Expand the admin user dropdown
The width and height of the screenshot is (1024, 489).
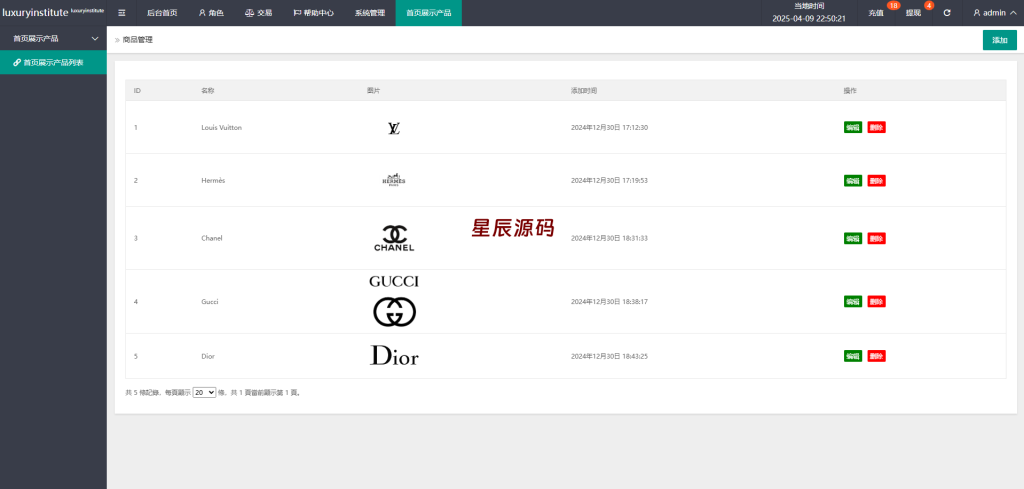(995, 12)
